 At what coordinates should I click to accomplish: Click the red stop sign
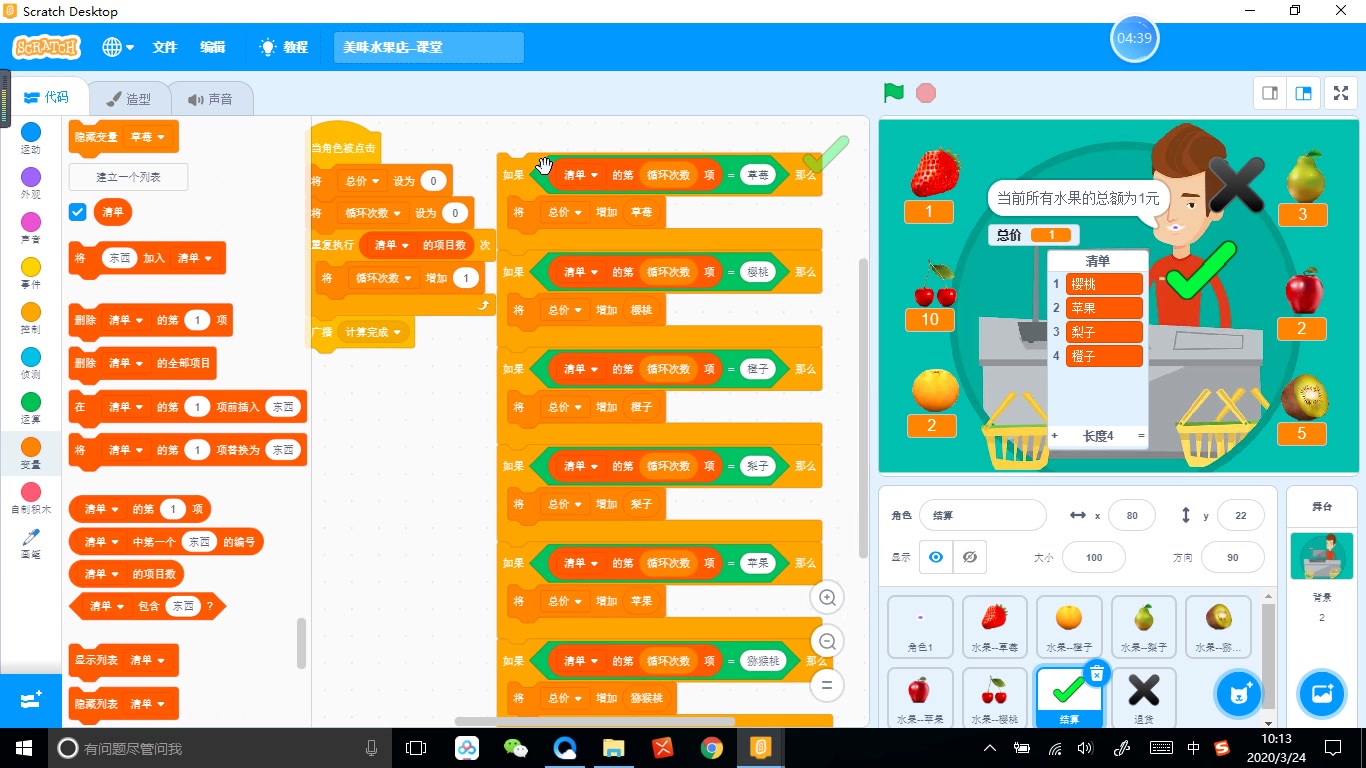click(926, 92)
